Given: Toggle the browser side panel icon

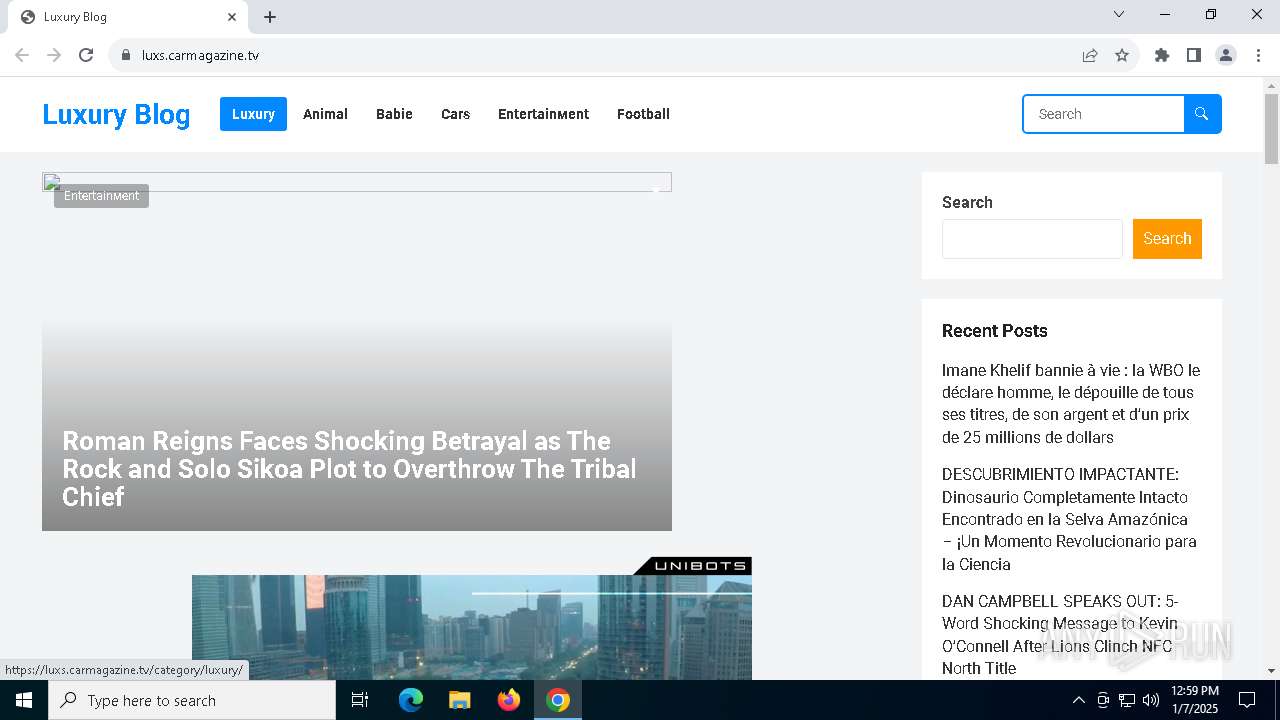Looking at the screenshot, I should click(x=1194, y=55).
